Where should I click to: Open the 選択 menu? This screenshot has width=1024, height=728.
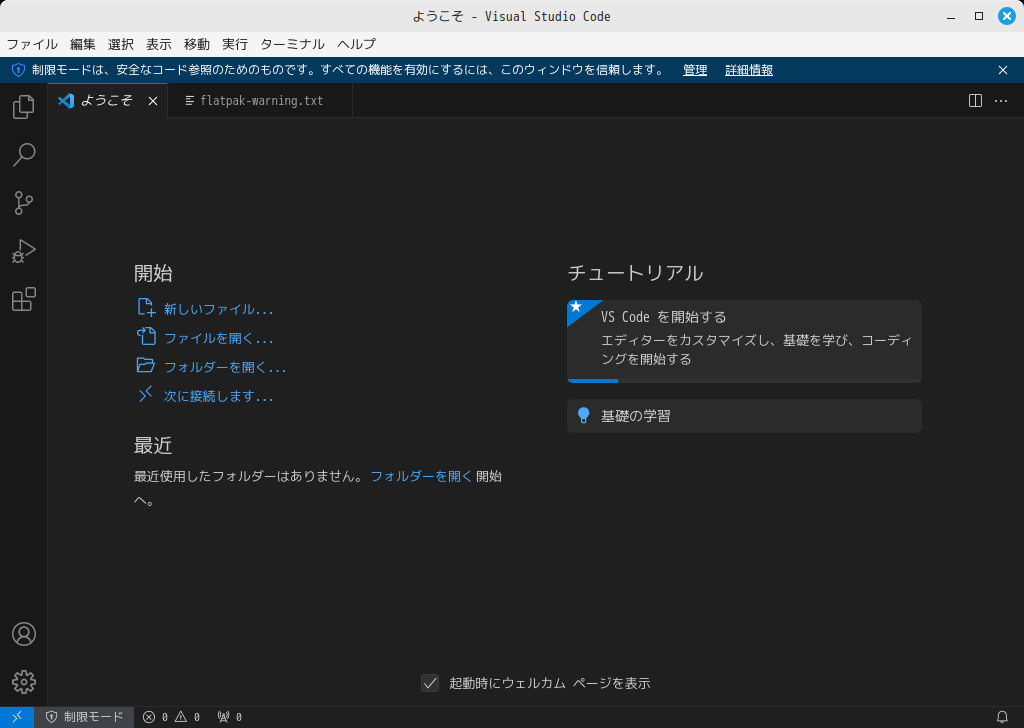[x=121, y=44]
